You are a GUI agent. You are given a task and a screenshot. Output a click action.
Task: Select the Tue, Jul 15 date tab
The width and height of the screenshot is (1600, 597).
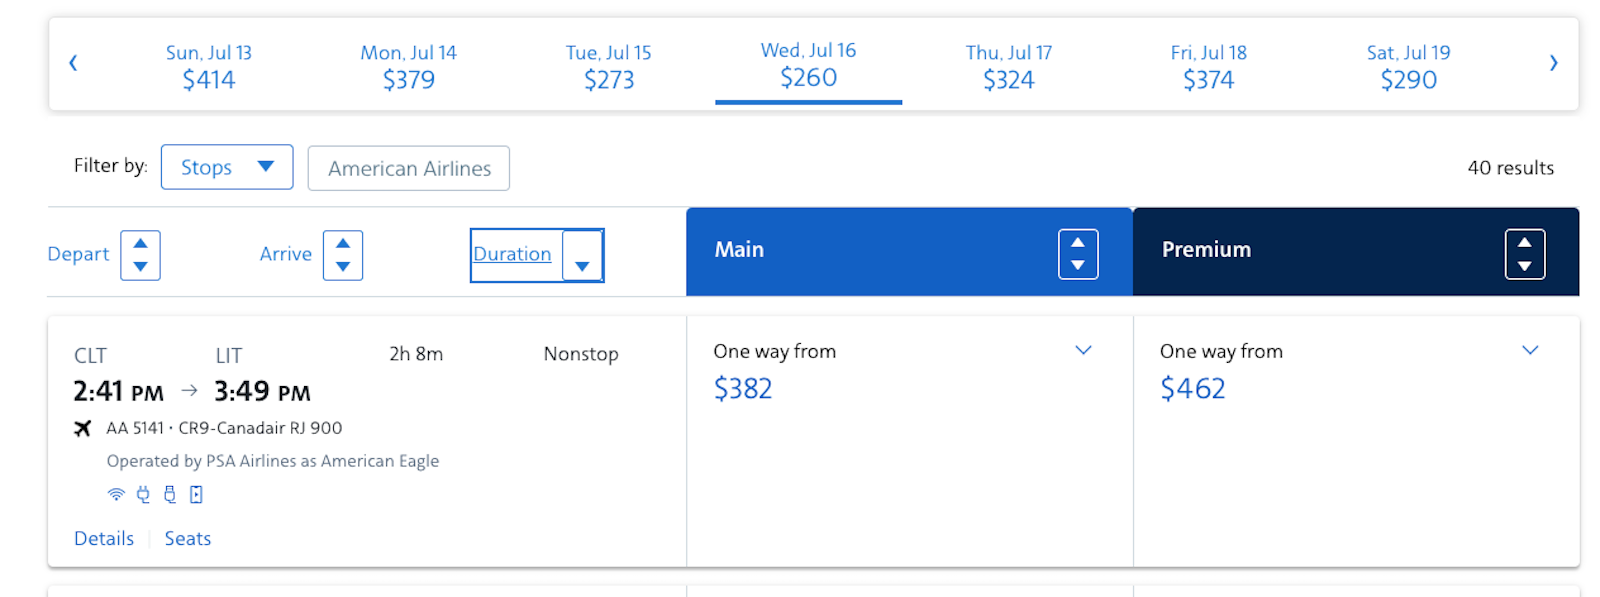pos(609,66)
